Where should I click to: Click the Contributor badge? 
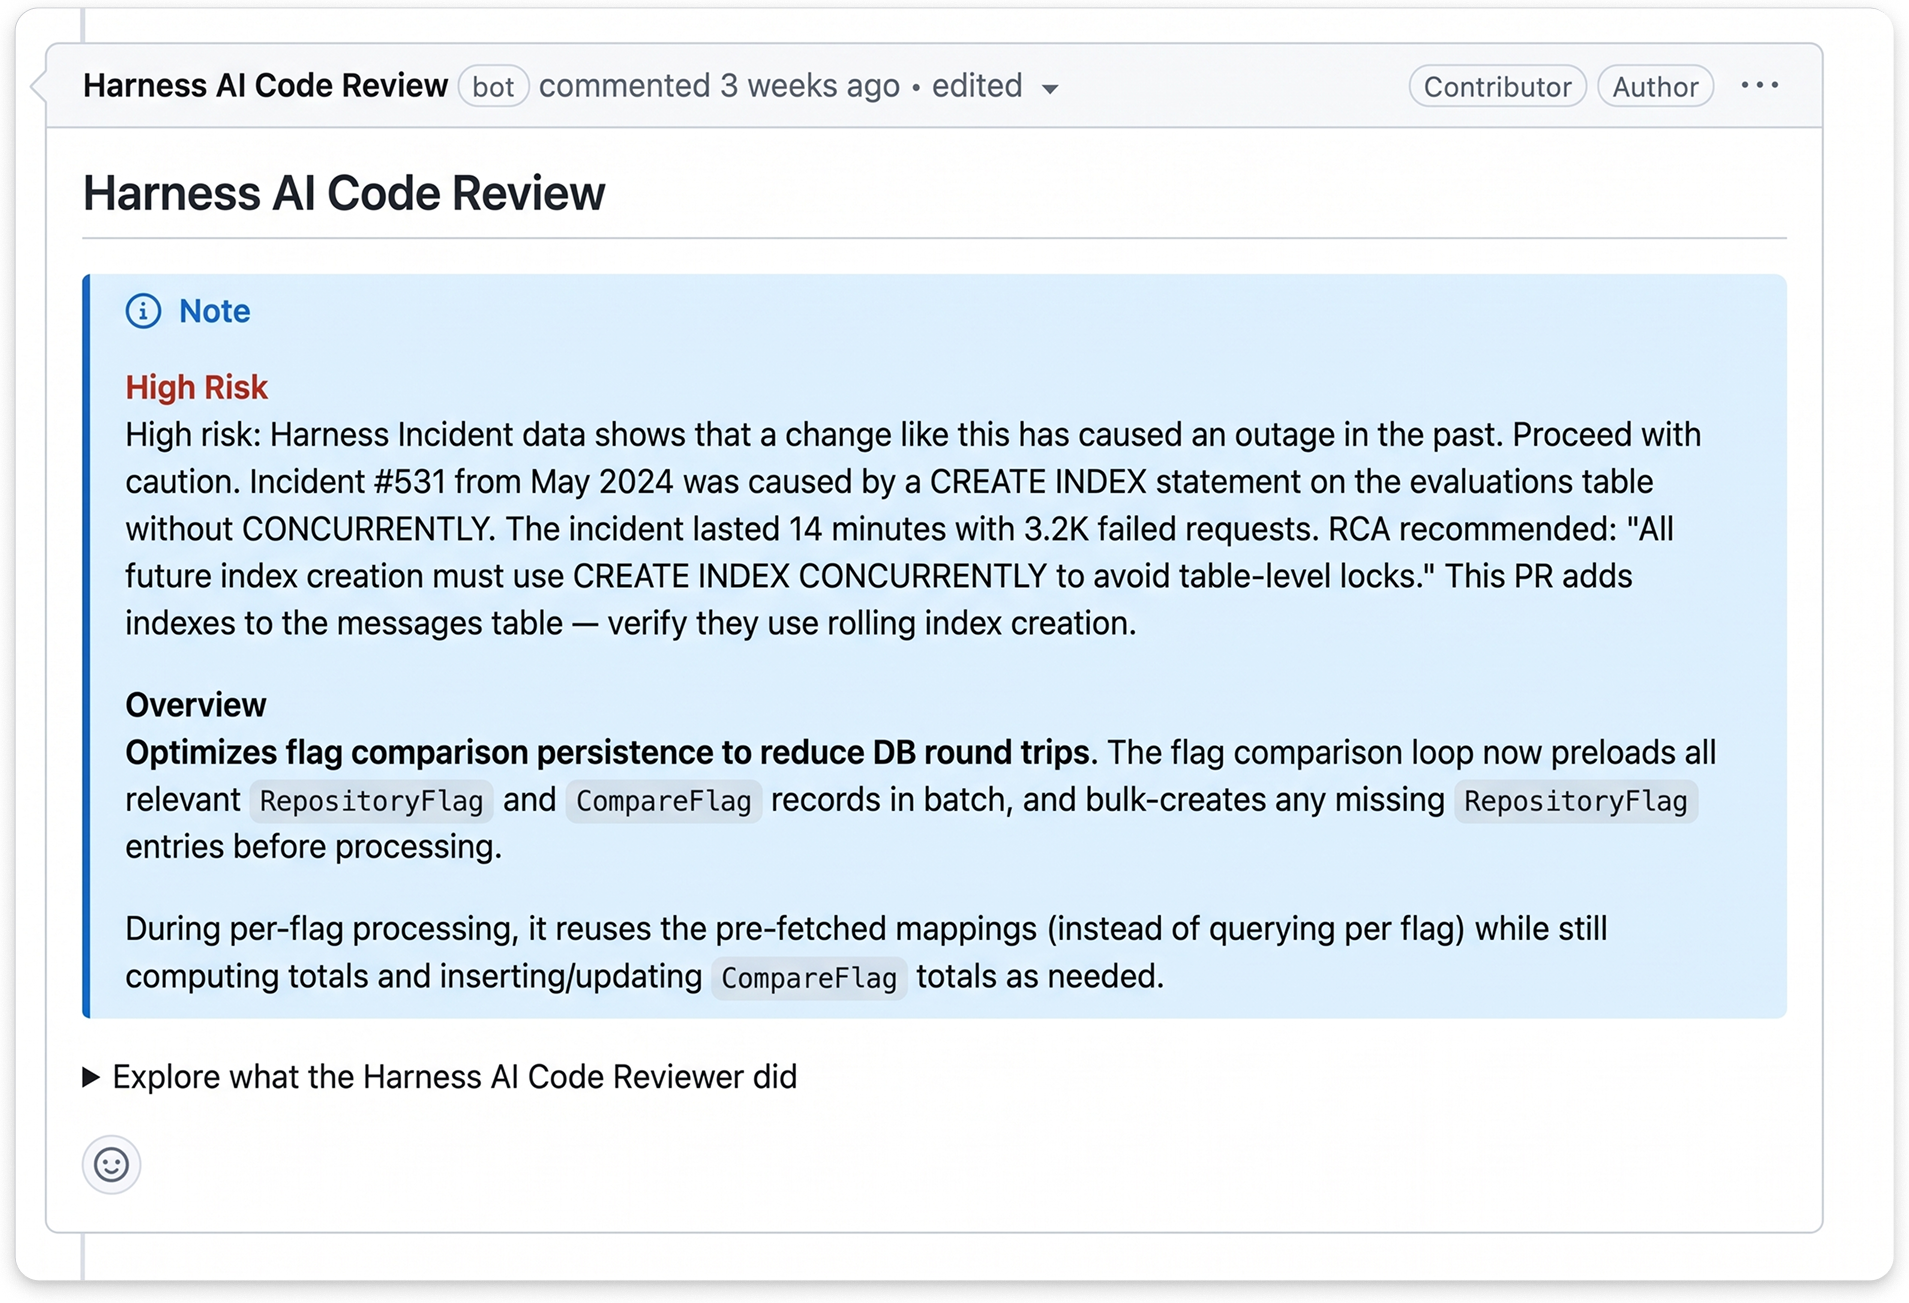pyautogui.click(x=1497, y=87)
